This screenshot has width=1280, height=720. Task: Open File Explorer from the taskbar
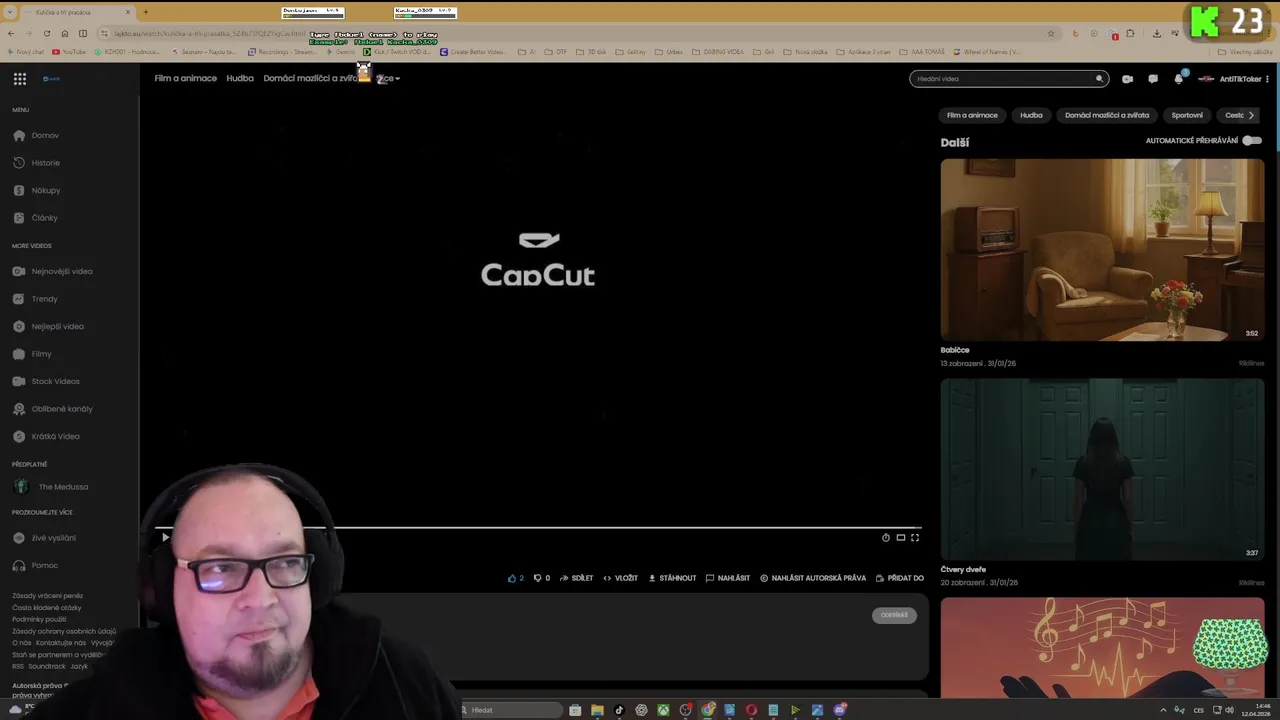tap(597, 710)
